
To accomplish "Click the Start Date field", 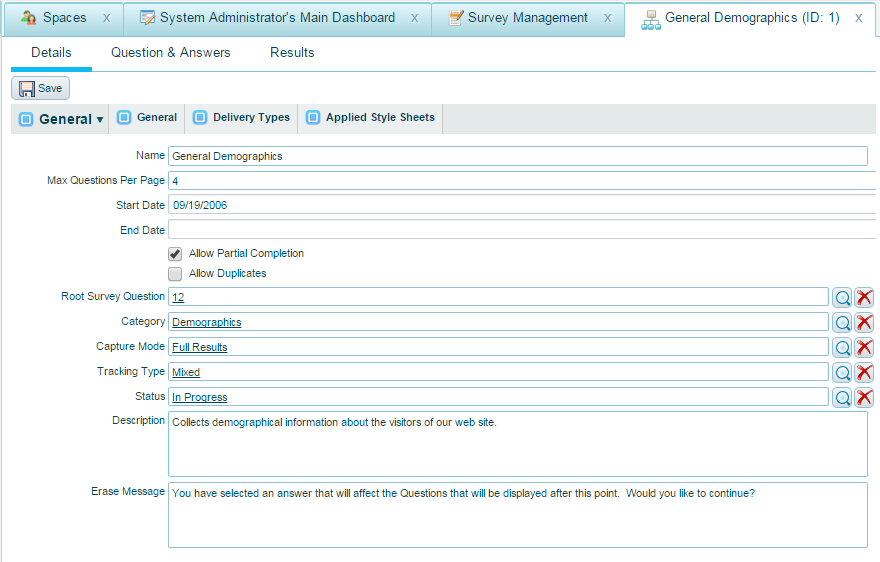I will 522,205.
